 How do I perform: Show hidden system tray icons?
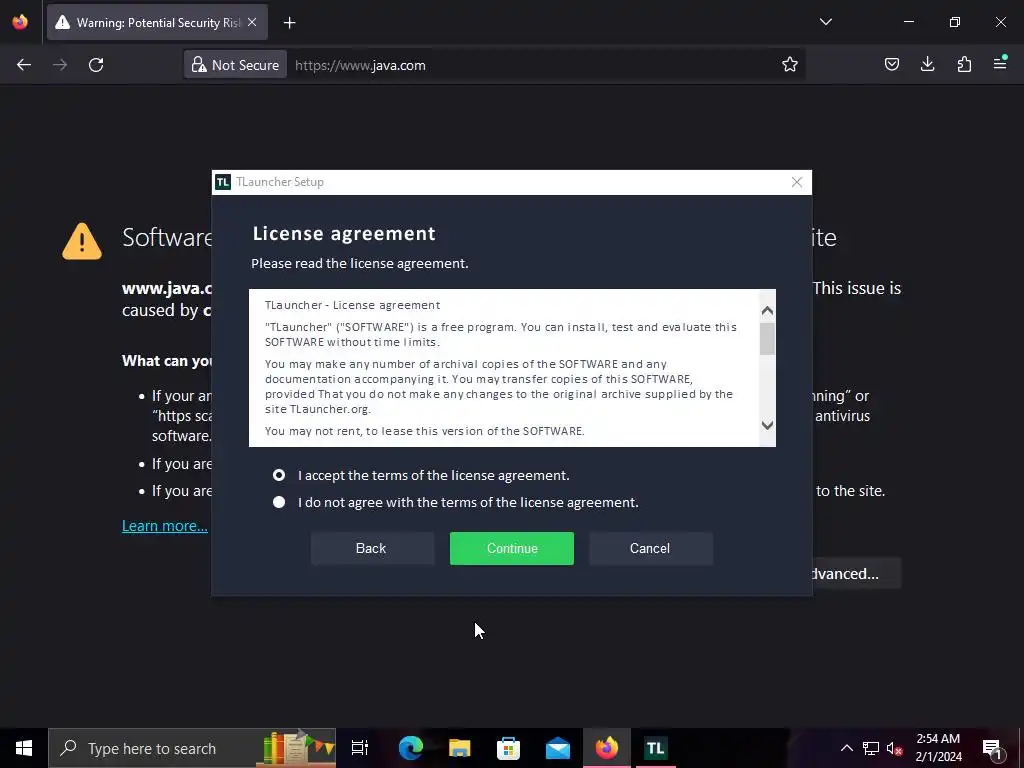click(x=846, y=748)
